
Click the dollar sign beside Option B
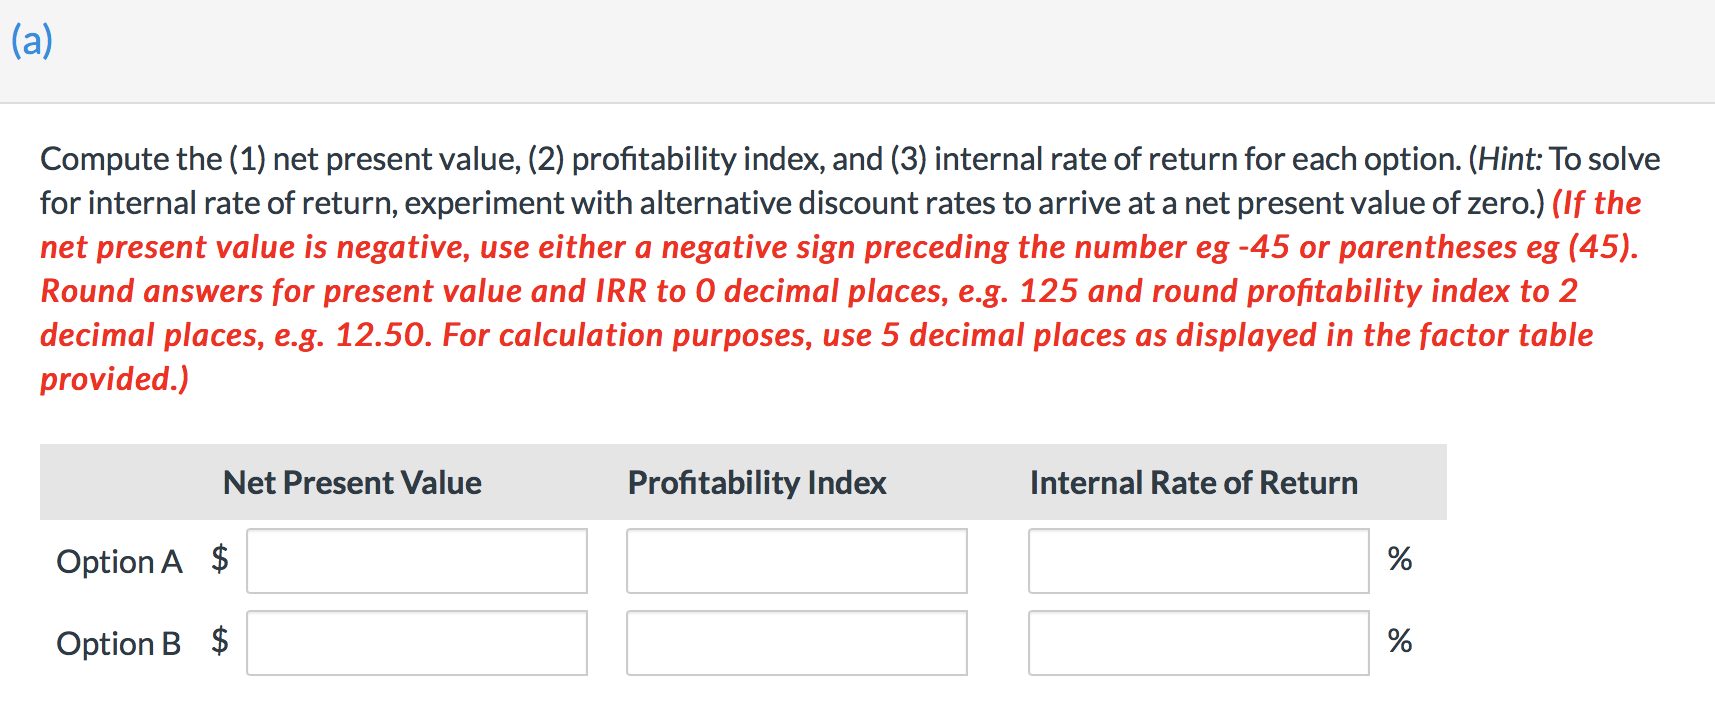pyautogui.click(x=220, y=640)
